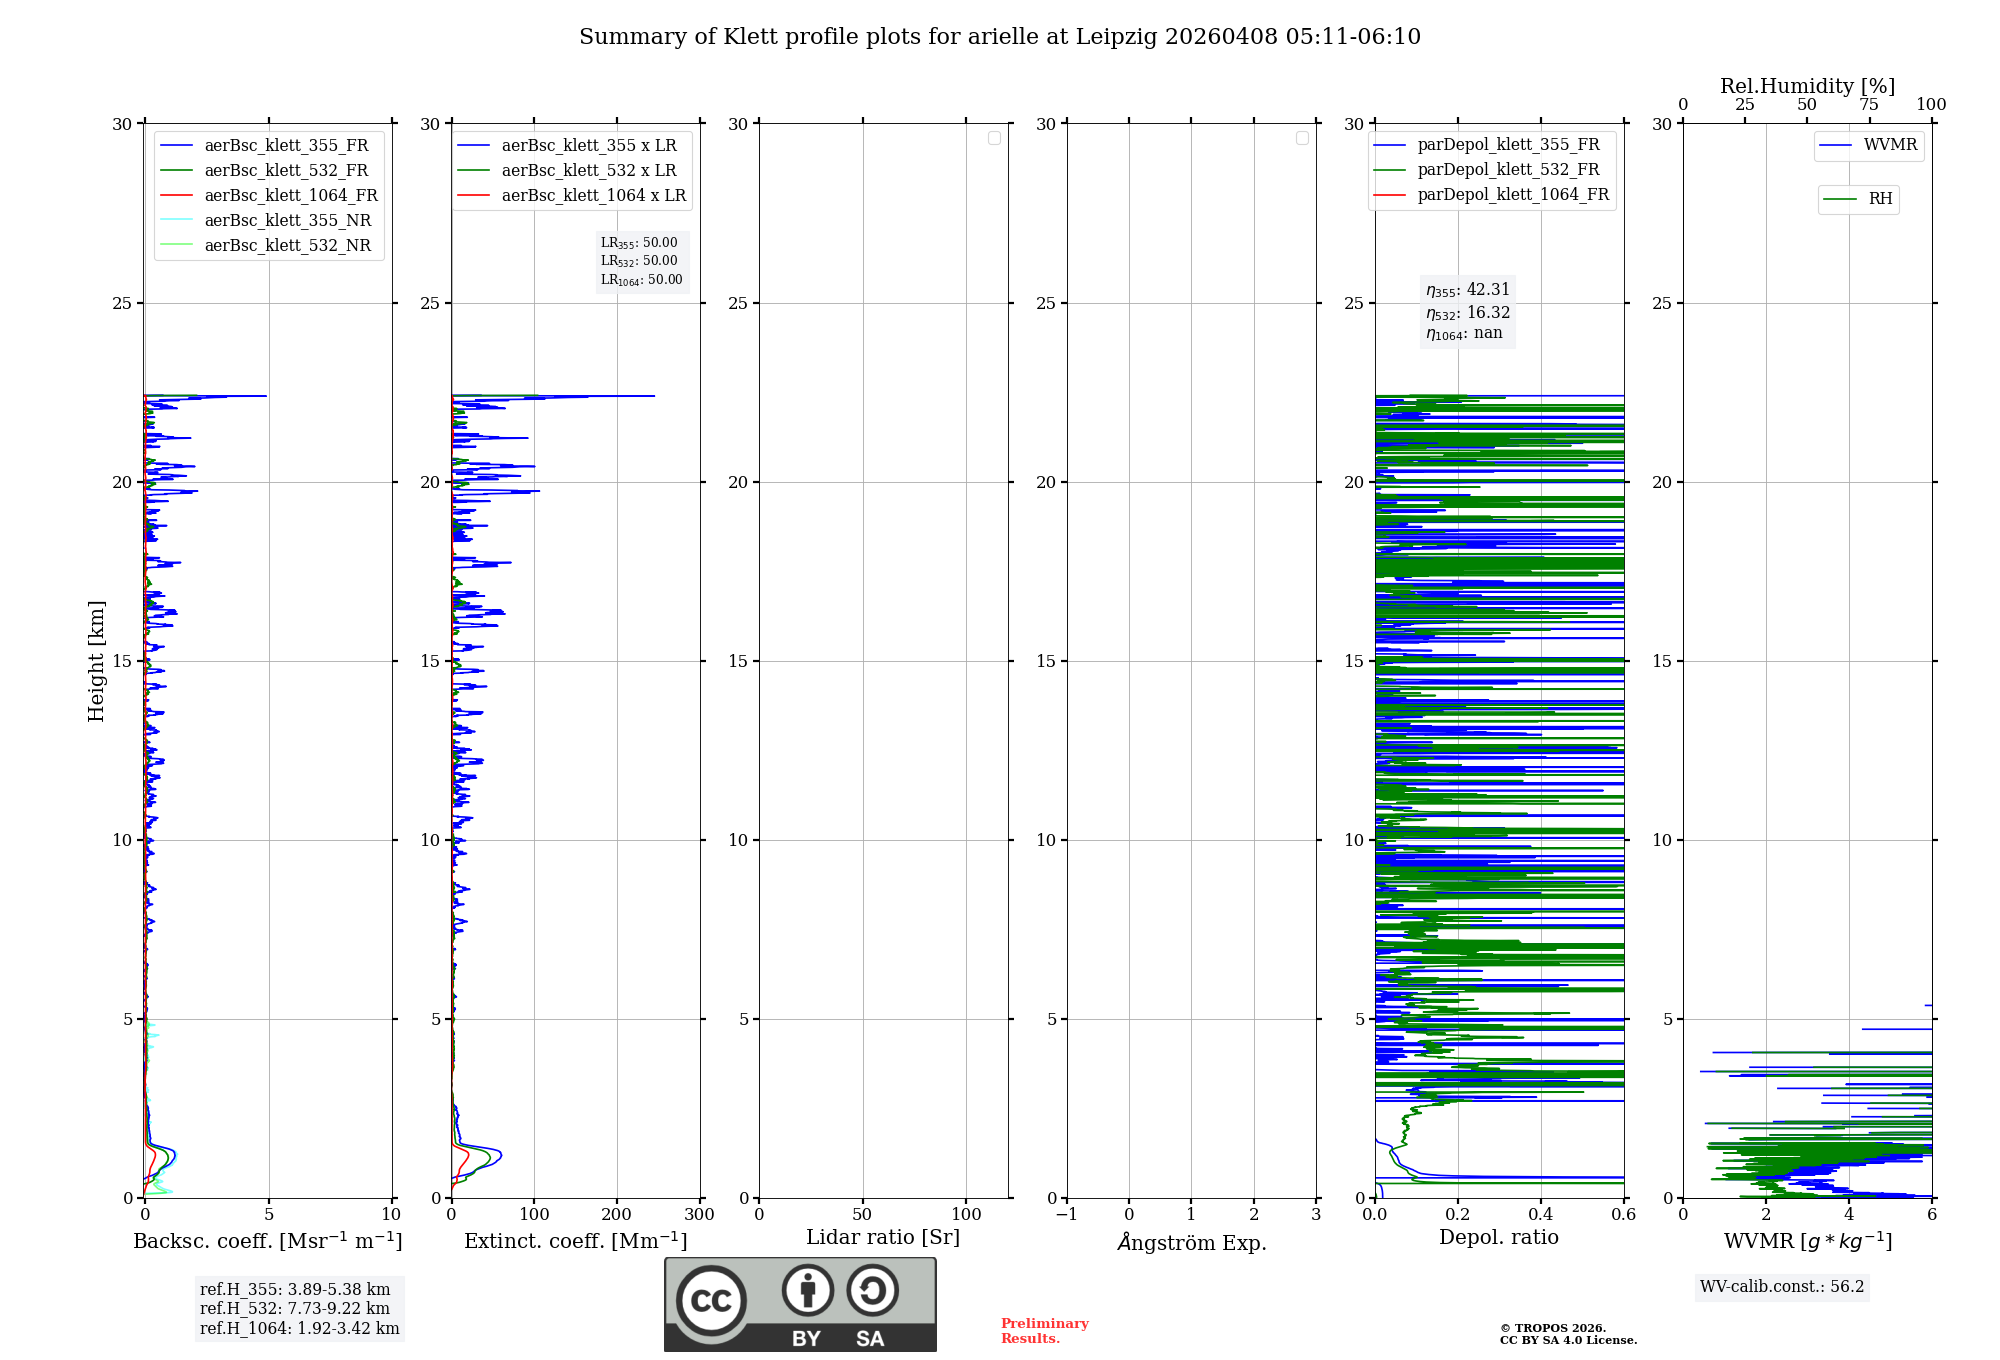Click the empty legend box in Ångström panel
Viewport: 2000px width, 1360px height.
click(1302, 138)
